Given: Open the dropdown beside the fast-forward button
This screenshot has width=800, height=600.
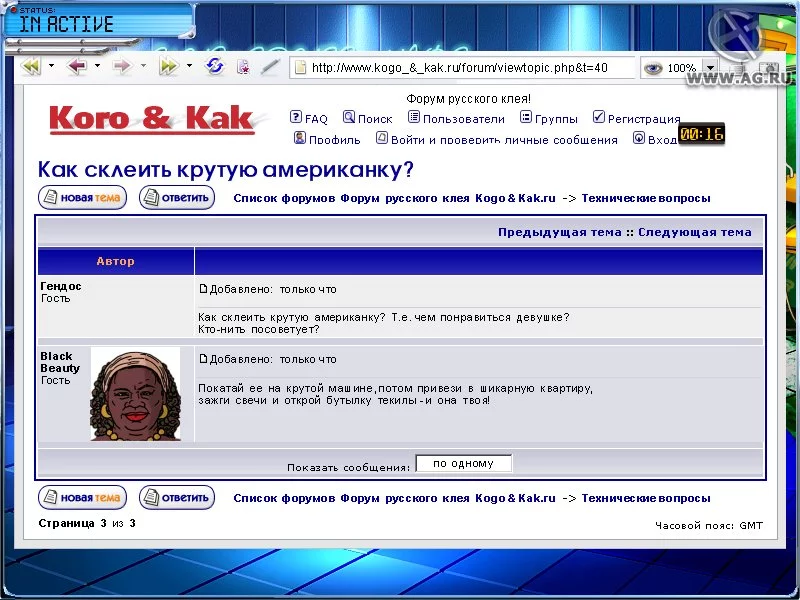Looking at the screenshot, I should tap(189, 66).
